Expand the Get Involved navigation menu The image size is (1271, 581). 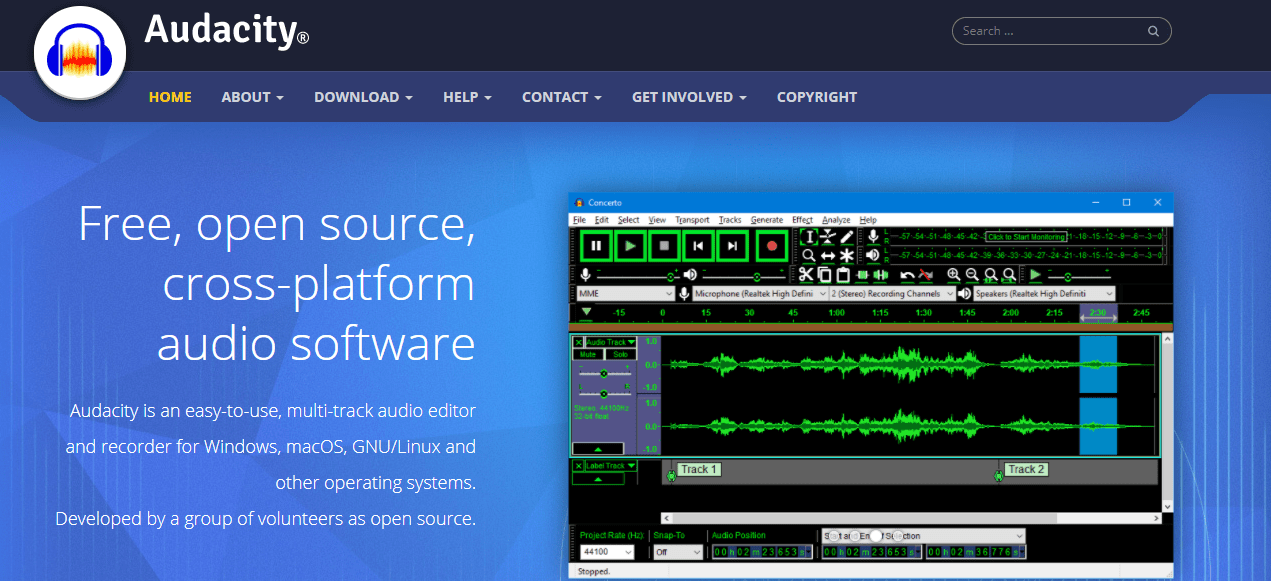(689, 97)
